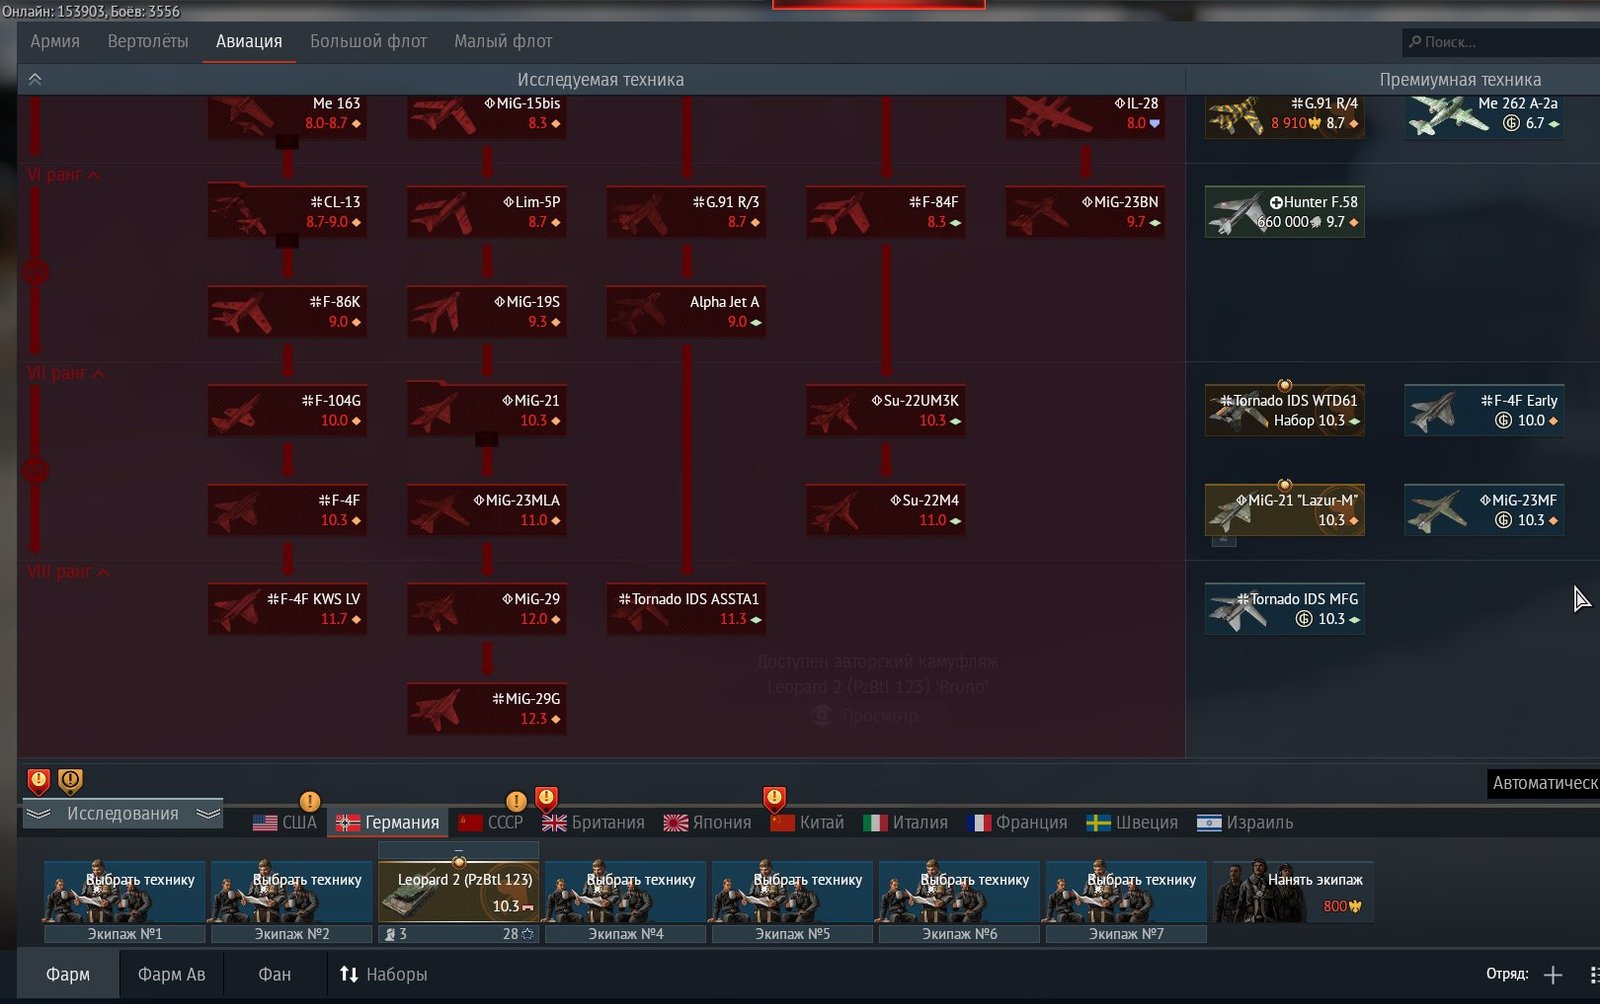Select MiG-23BN aircraft card
1600x1004 pixels.
[1085, 212]
